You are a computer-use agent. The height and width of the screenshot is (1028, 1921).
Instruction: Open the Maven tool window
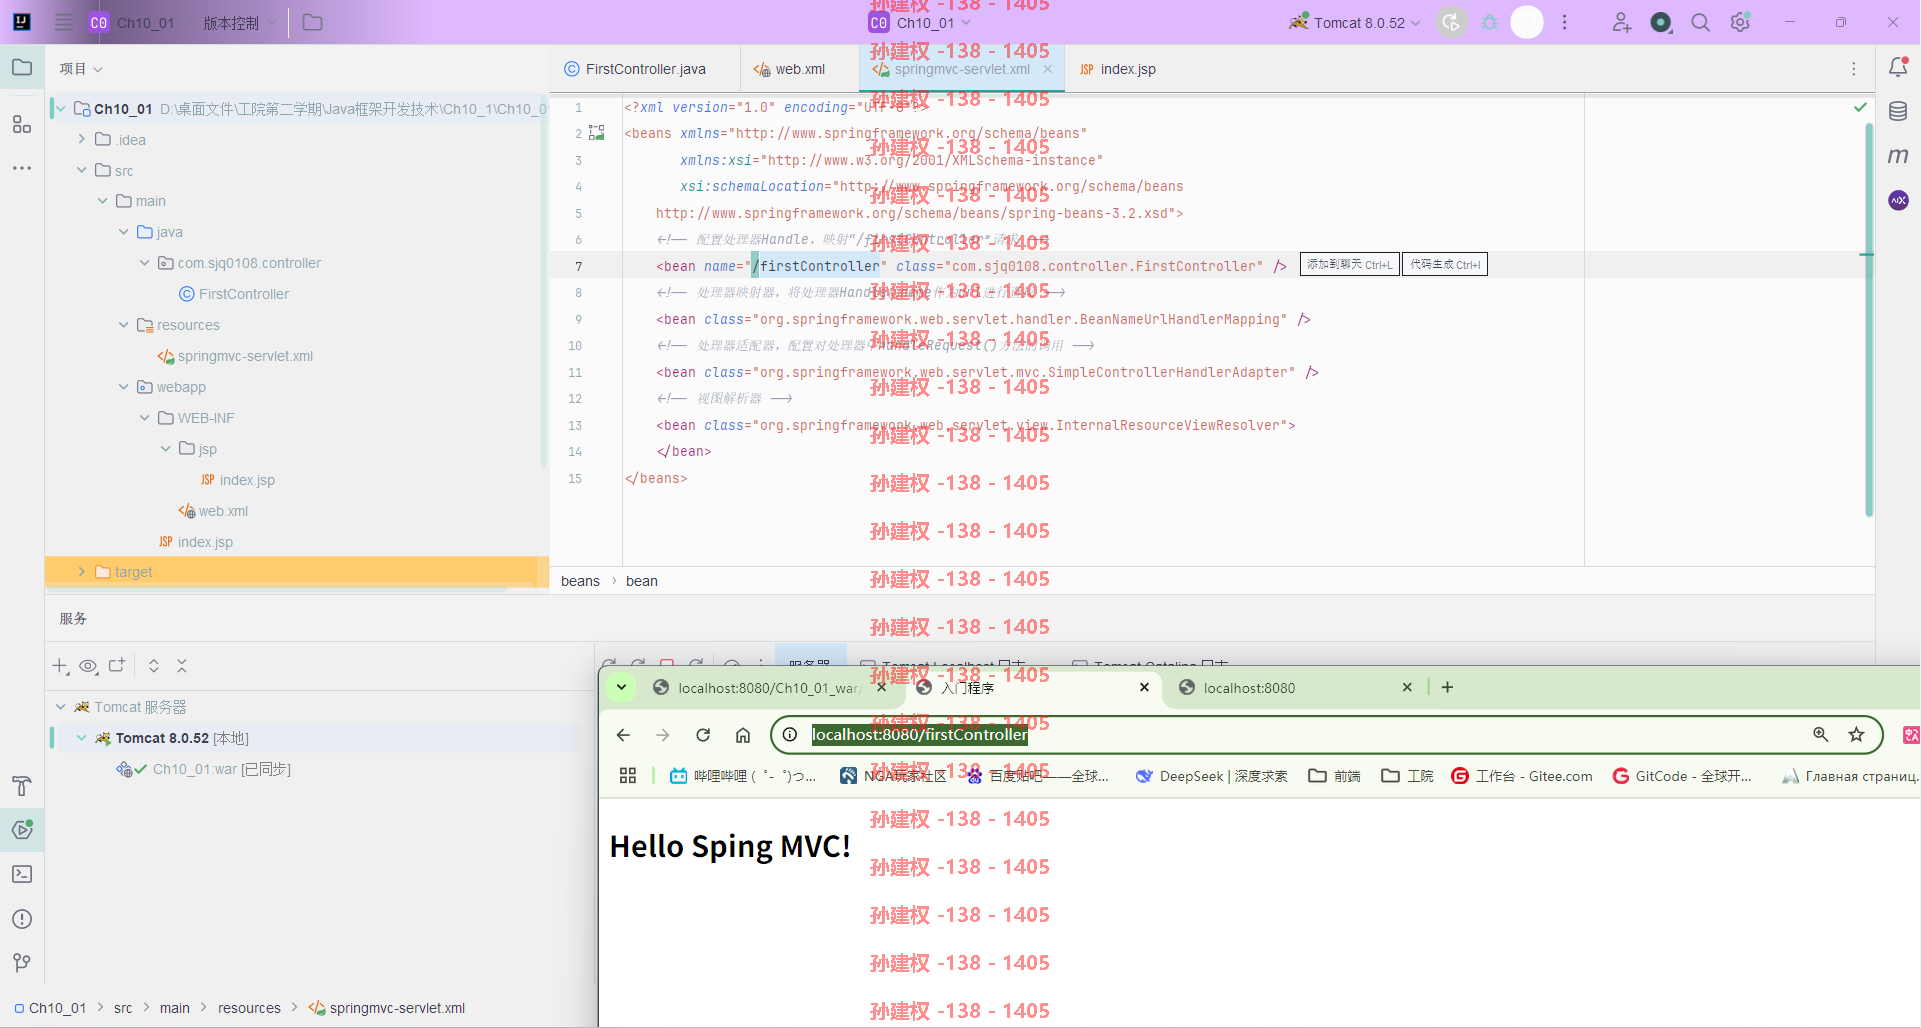click(x=1898, y=156)
